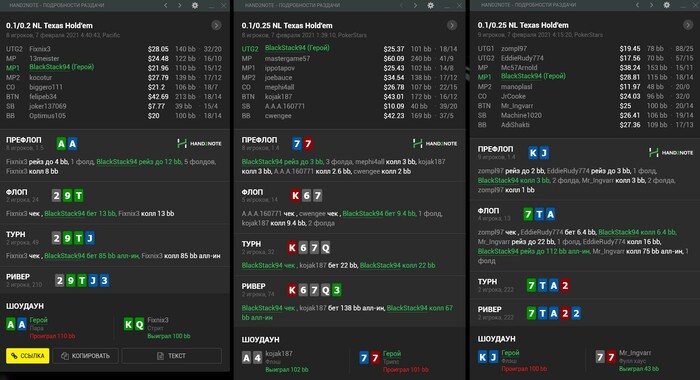Click the red 2 card in Mr_Ingvarr hand's turn row
Screen dimensions: 700x380
coord(565,285)
